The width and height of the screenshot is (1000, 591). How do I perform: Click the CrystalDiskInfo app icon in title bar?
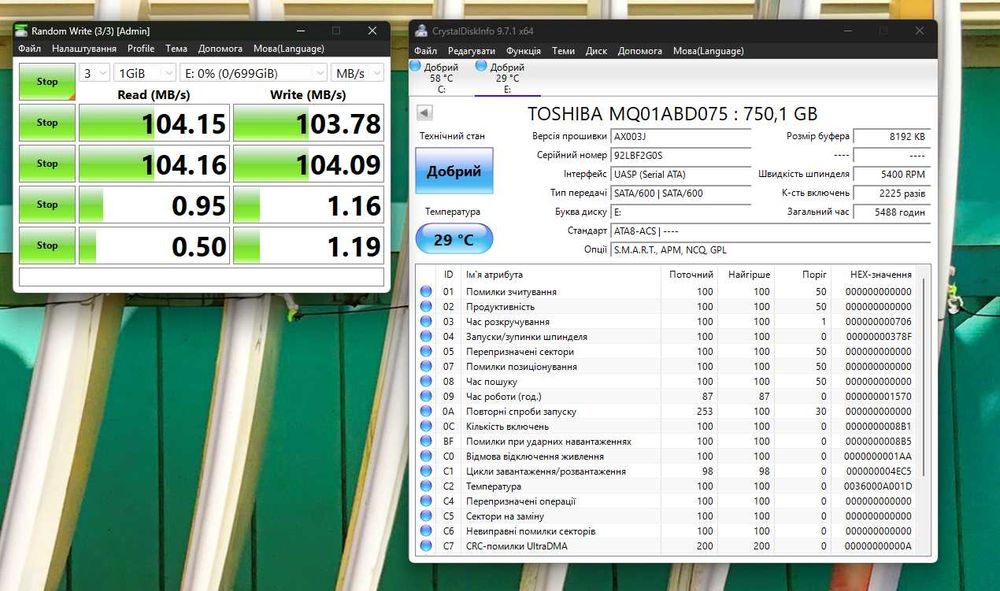(x=421, y=31)
